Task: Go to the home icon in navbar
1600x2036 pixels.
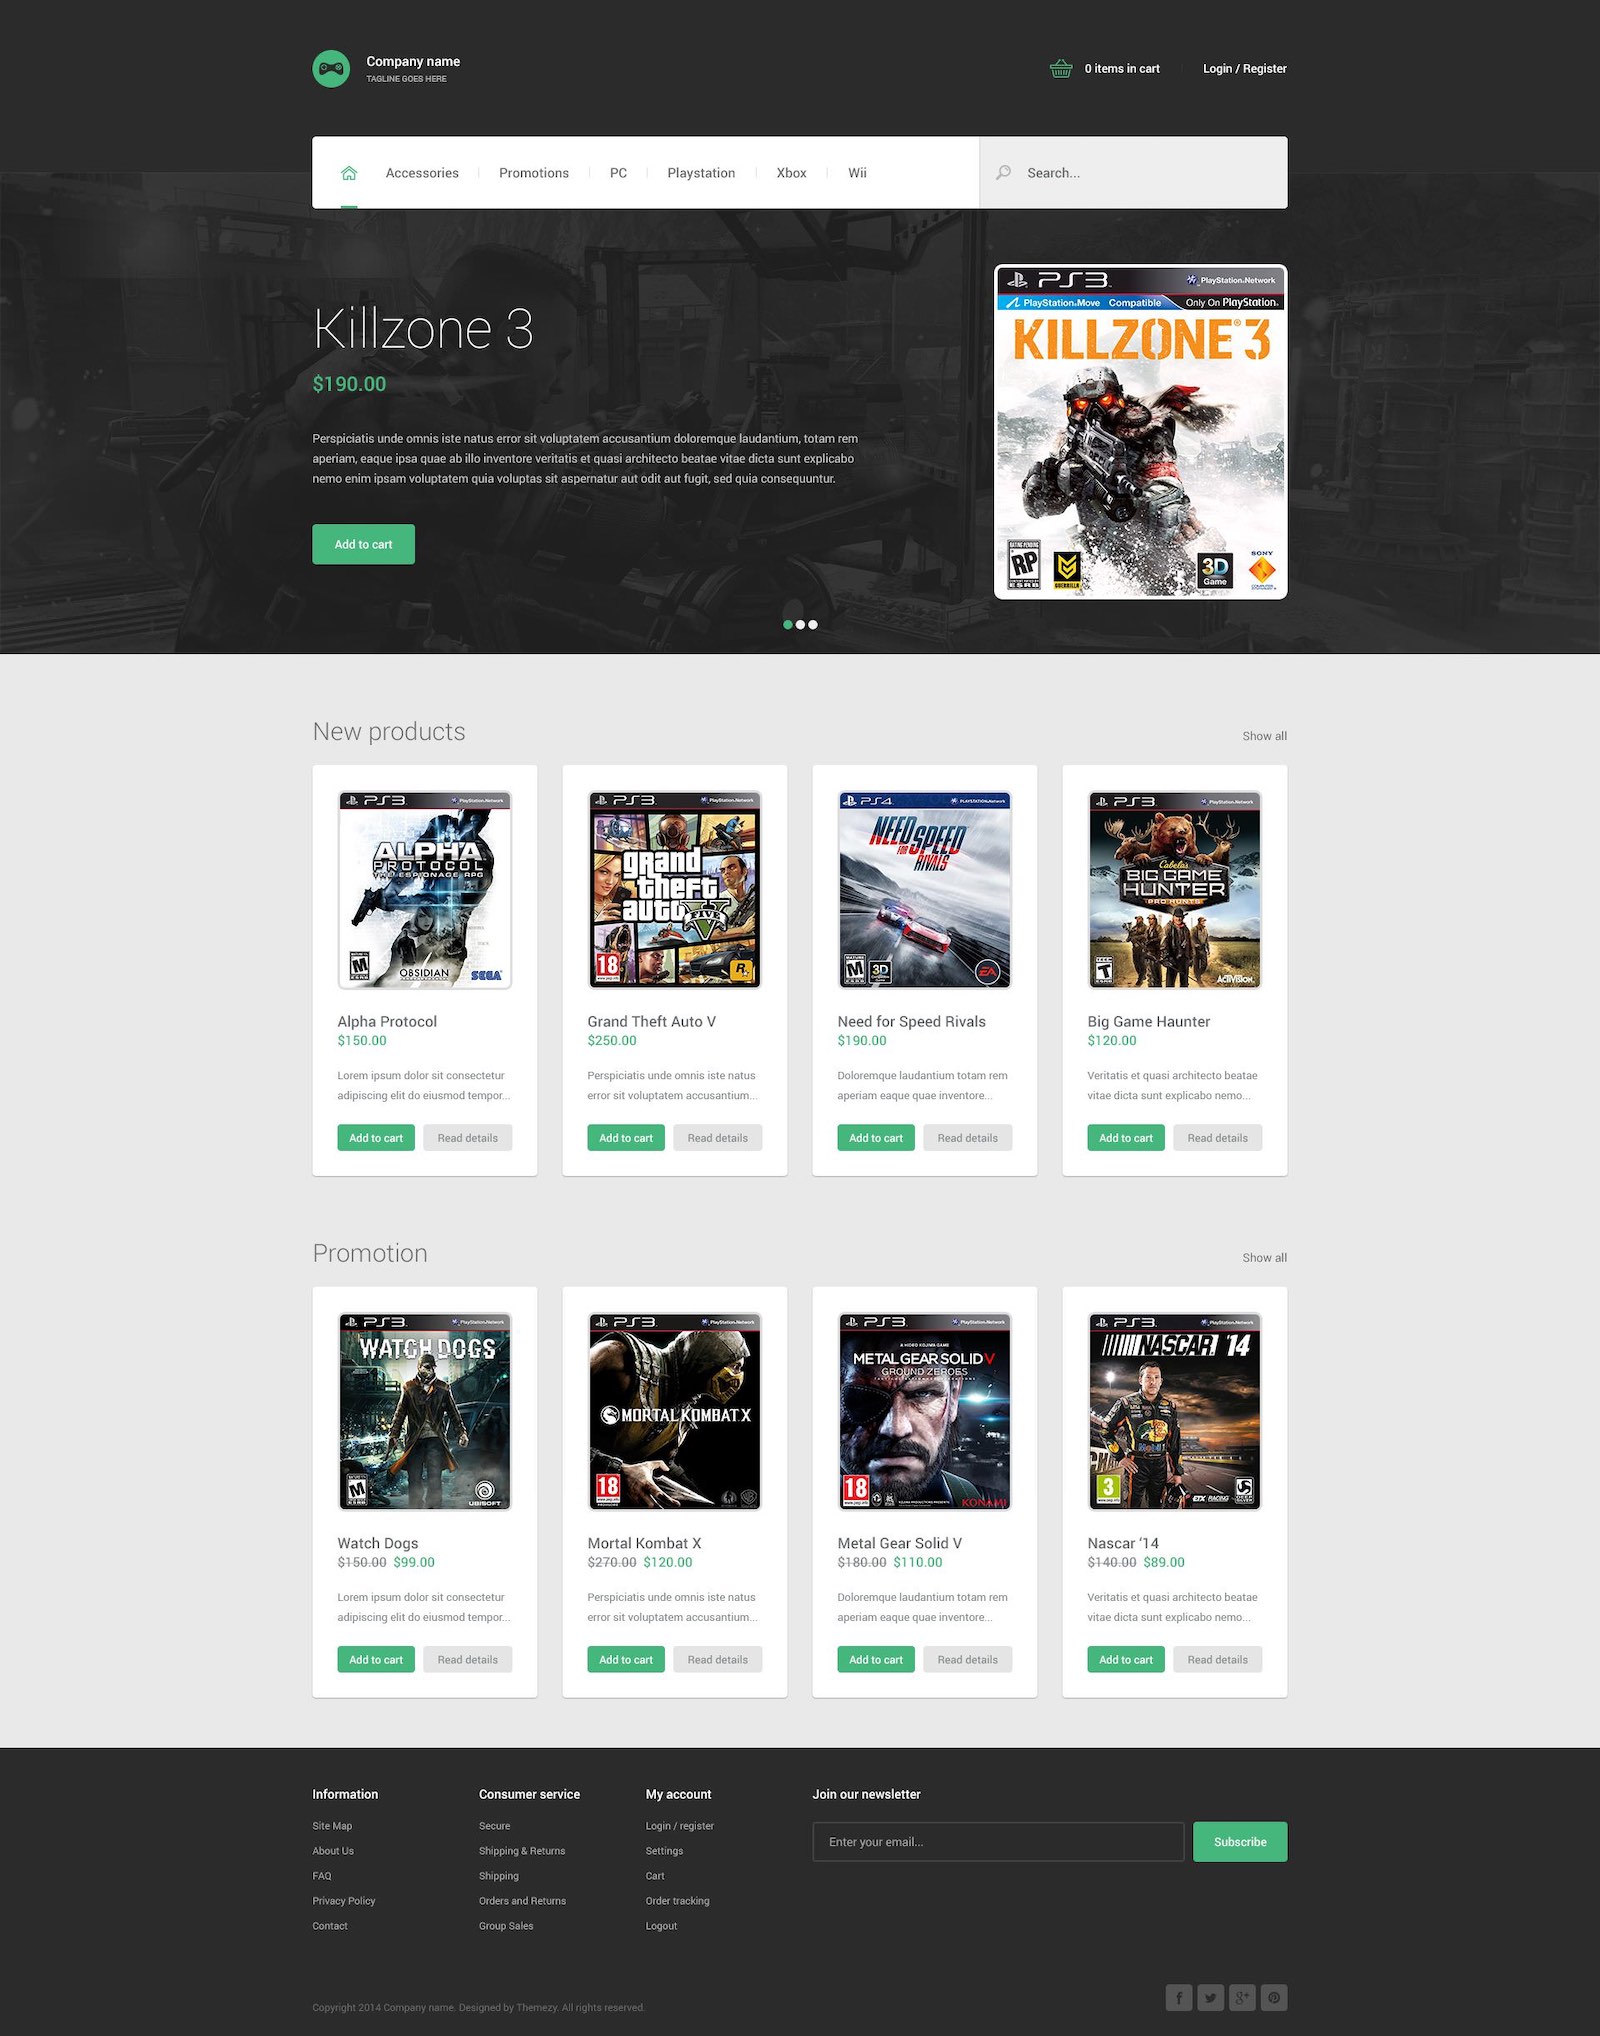Action: click(x=349, y=173)
